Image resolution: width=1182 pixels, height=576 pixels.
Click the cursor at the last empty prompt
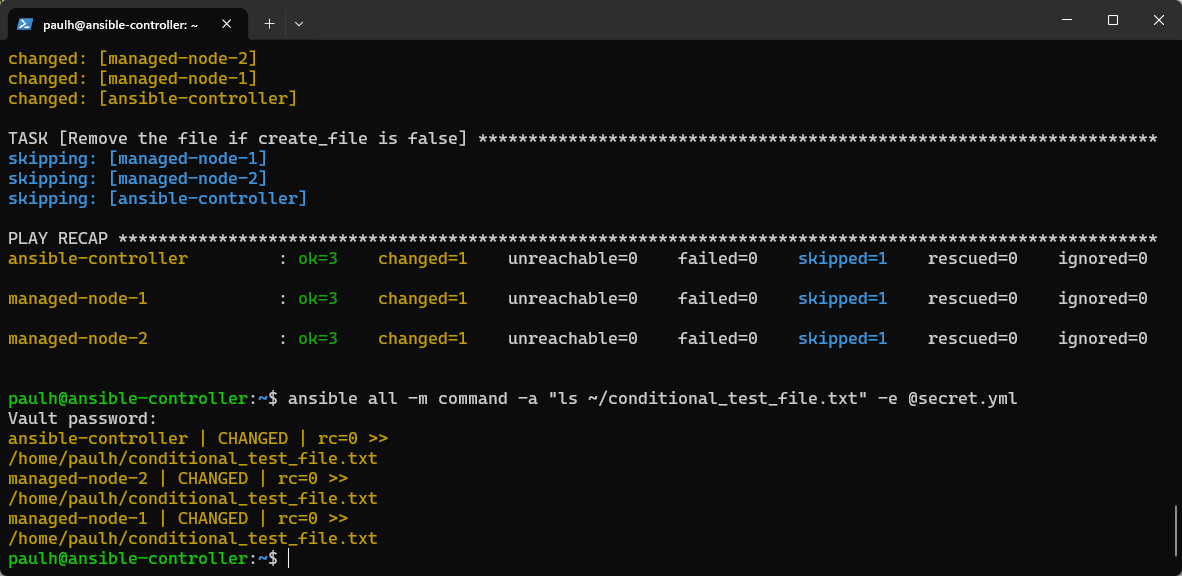(288, 559)
